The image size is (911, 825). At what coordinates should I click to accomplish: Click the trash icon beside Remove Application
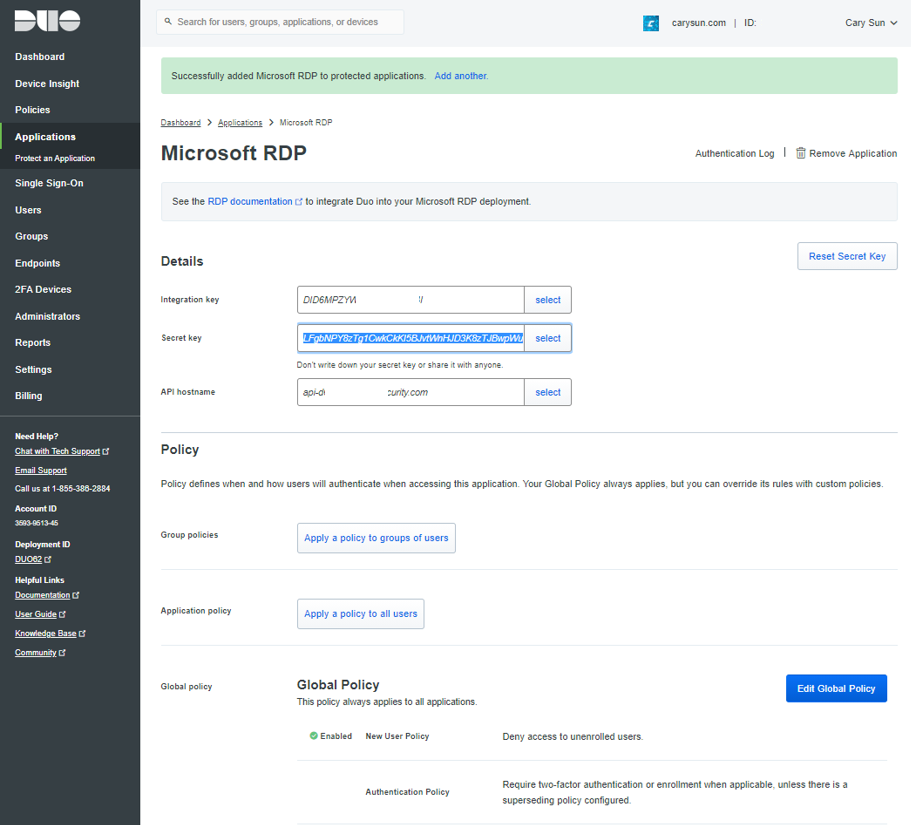[800, 153]
